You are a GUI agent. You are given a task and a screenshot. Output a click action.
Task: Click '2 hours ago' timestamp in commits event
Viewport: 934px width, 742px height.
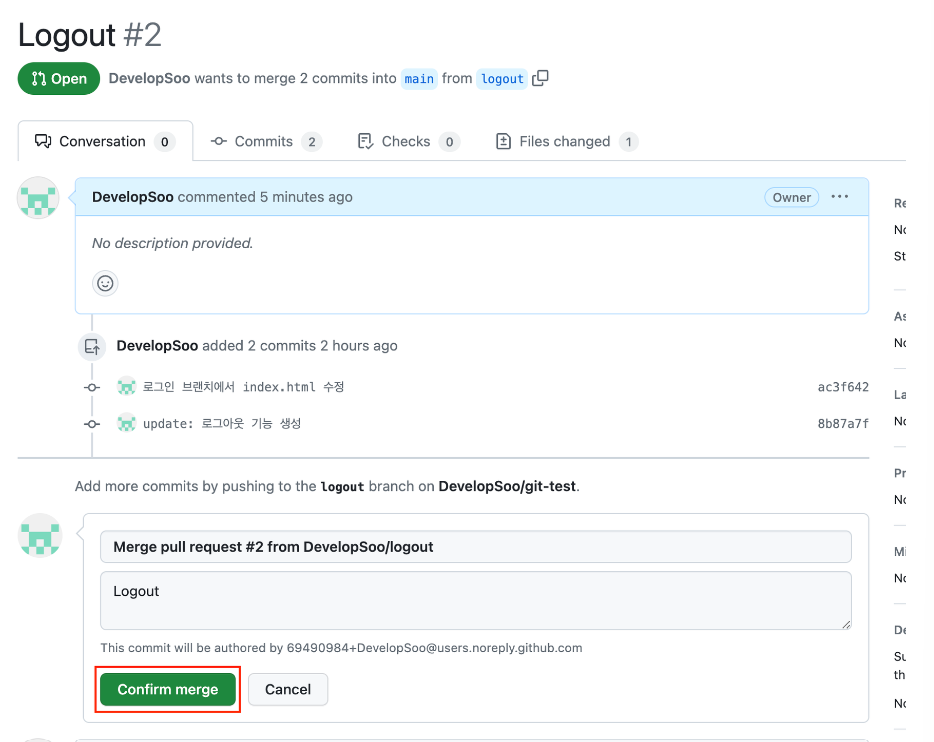[359, 345]
